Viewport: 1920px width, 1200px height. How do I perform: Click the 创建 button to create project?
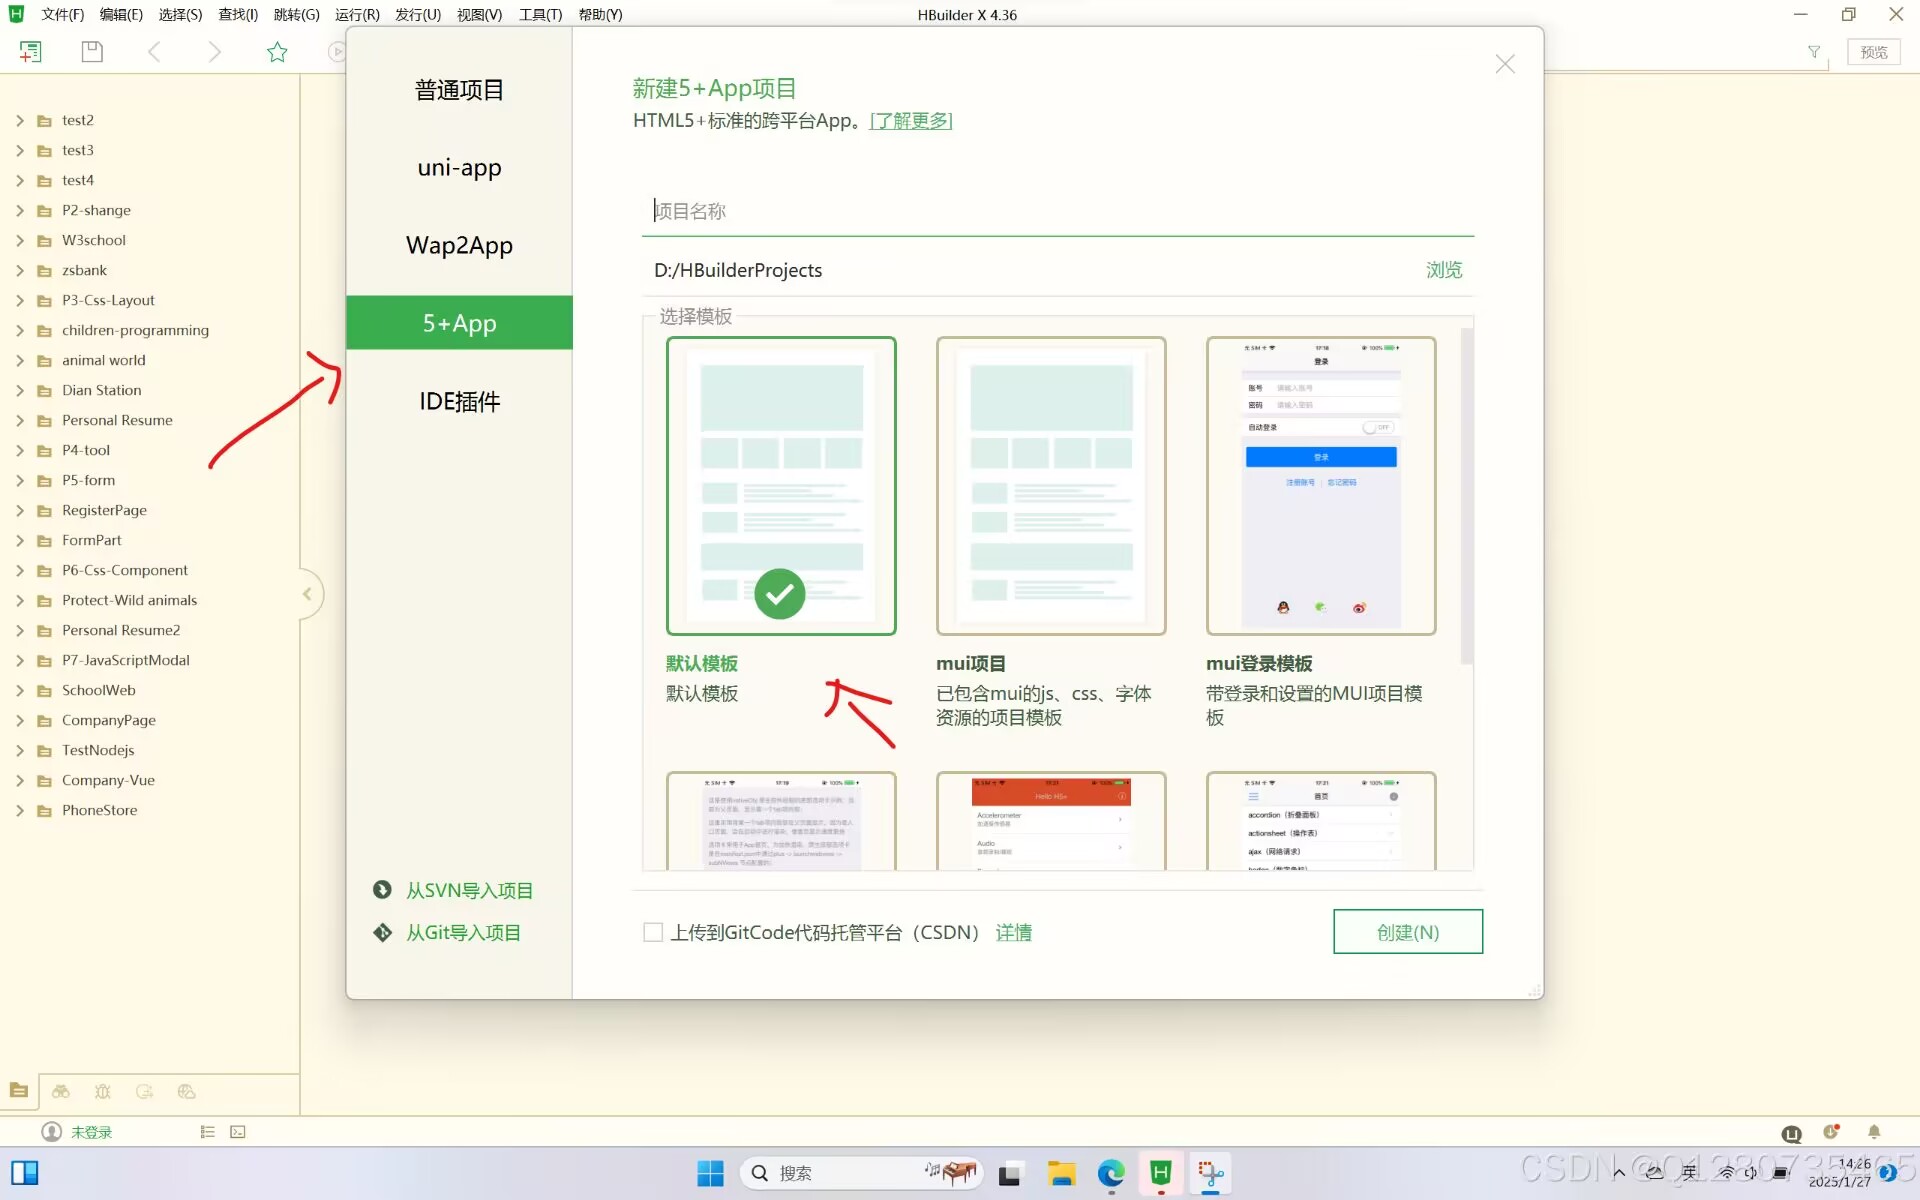pyautogui.click(x=1406, y=930)
